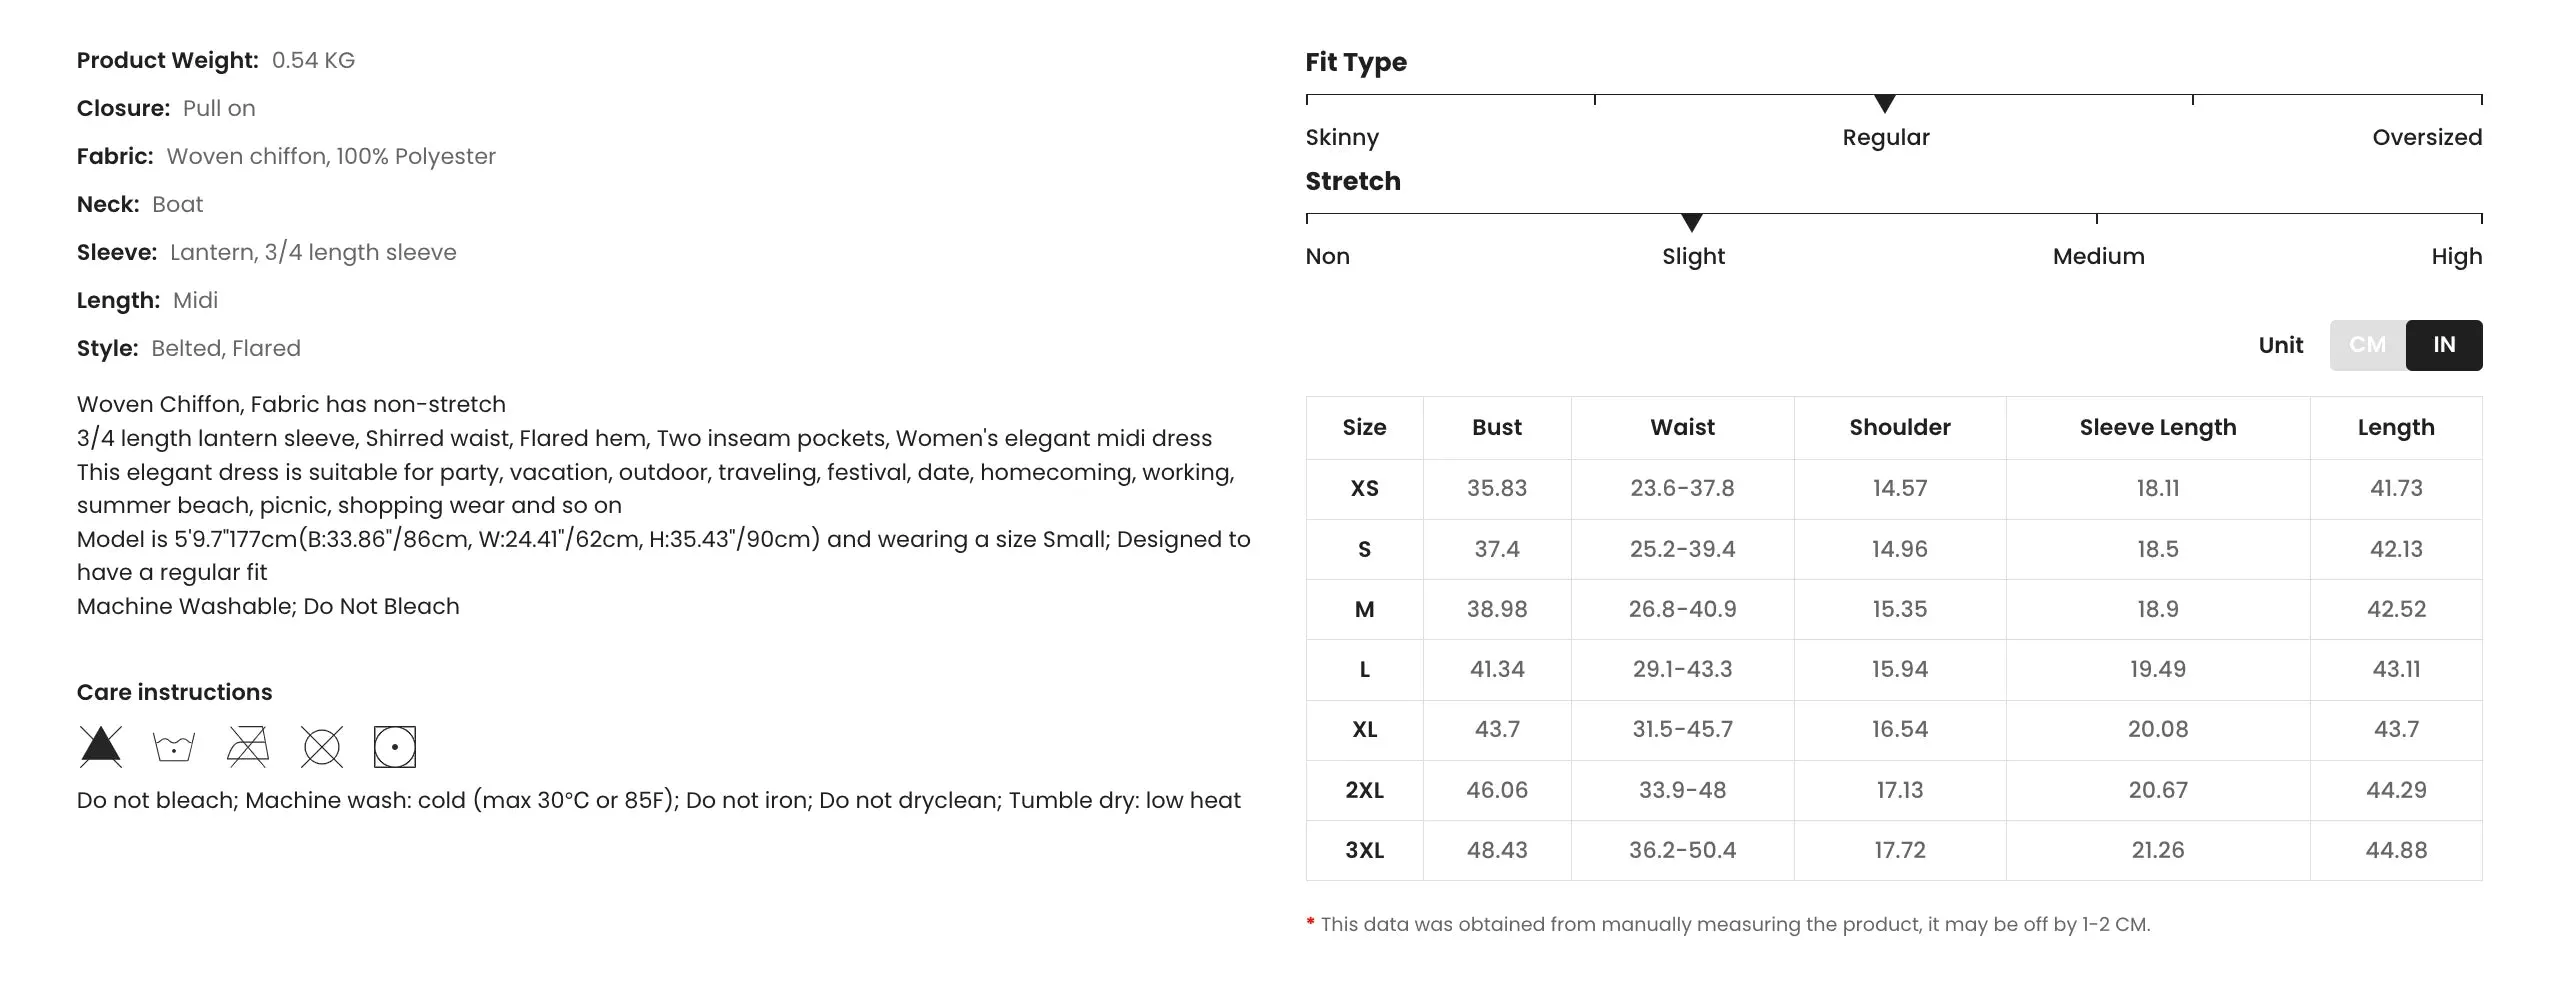Click the tumble dry low heat icon
The height and width of the screenshot is (982, 2560).
pyautogui.click(x=395, y=746)
